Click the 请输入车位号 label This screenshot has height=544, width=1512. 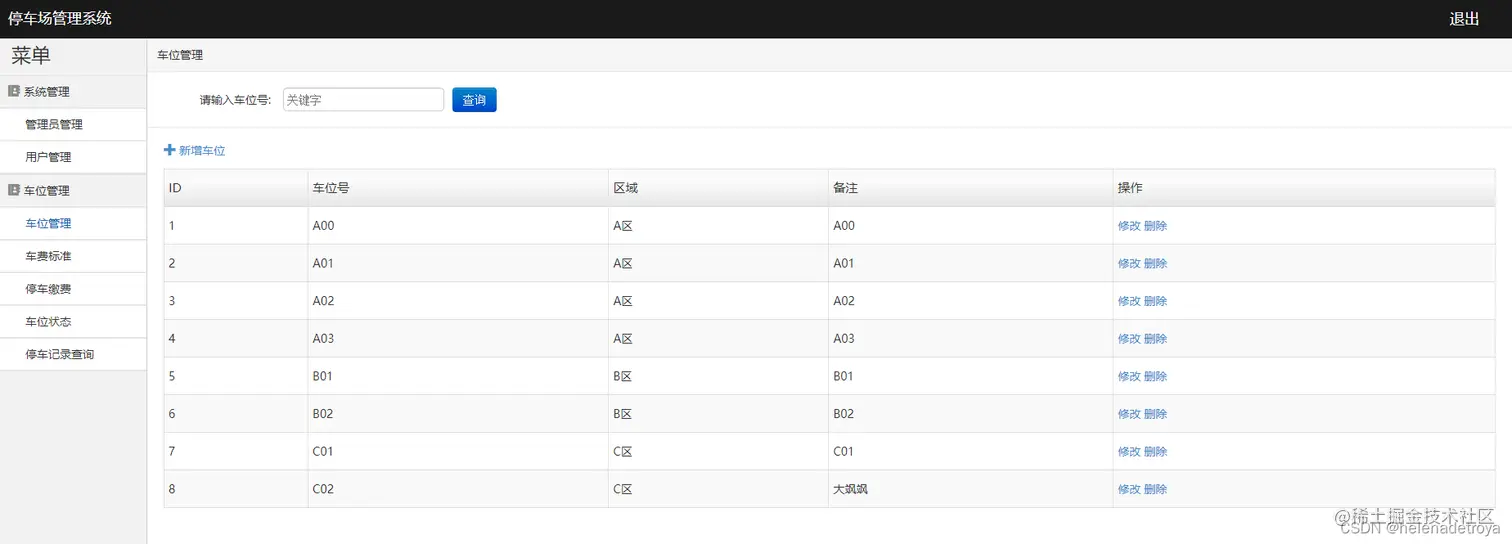(x=235, y=100)
